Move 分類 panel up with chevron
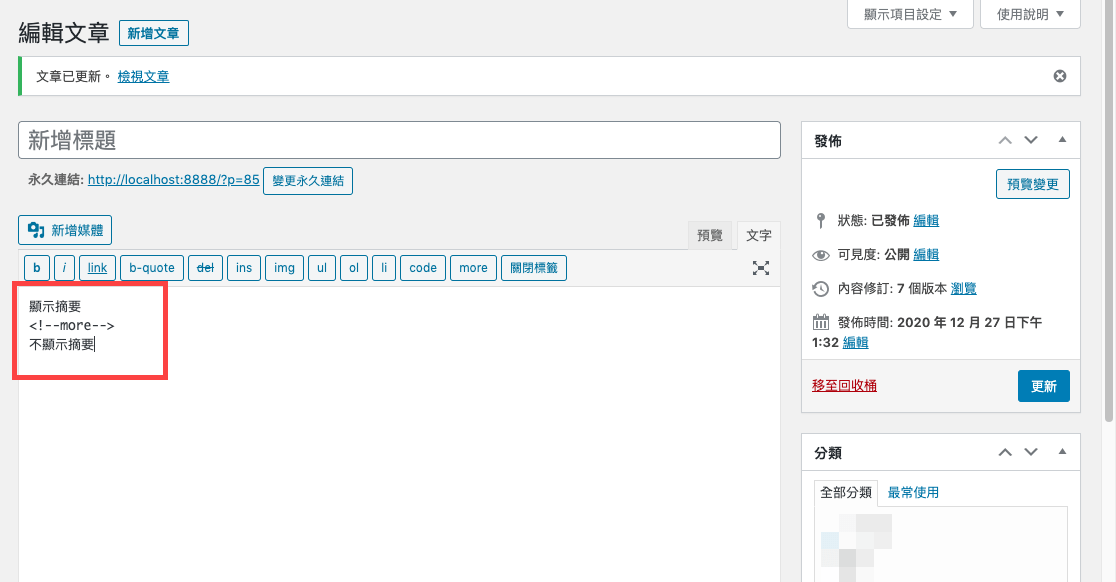The width and height of the screenshot is (1116, 582). coord(1005,452)
